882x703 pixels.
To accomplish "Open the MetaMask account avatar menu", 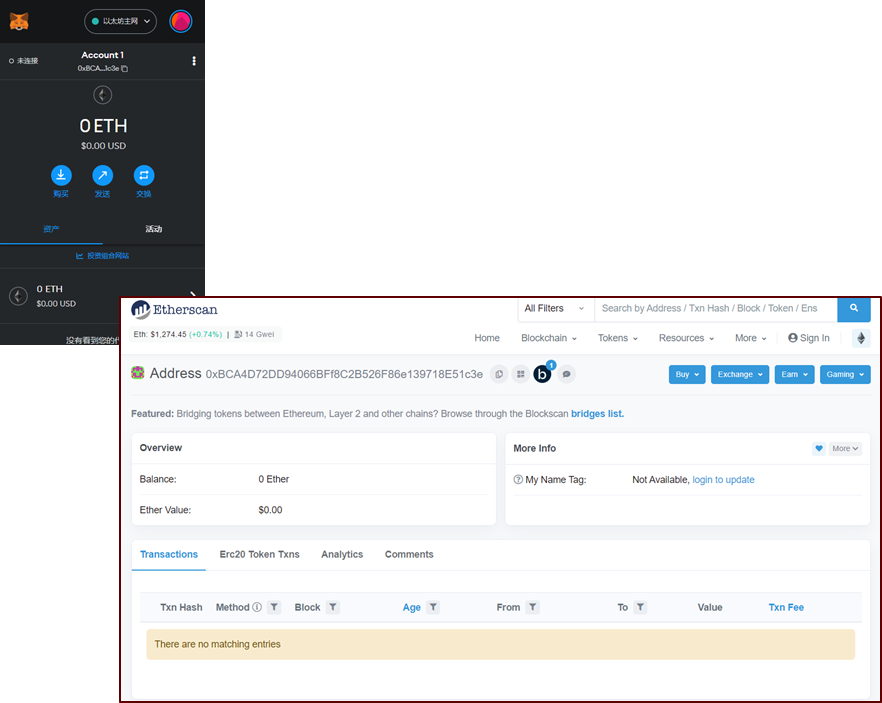I will click(181, 21).
